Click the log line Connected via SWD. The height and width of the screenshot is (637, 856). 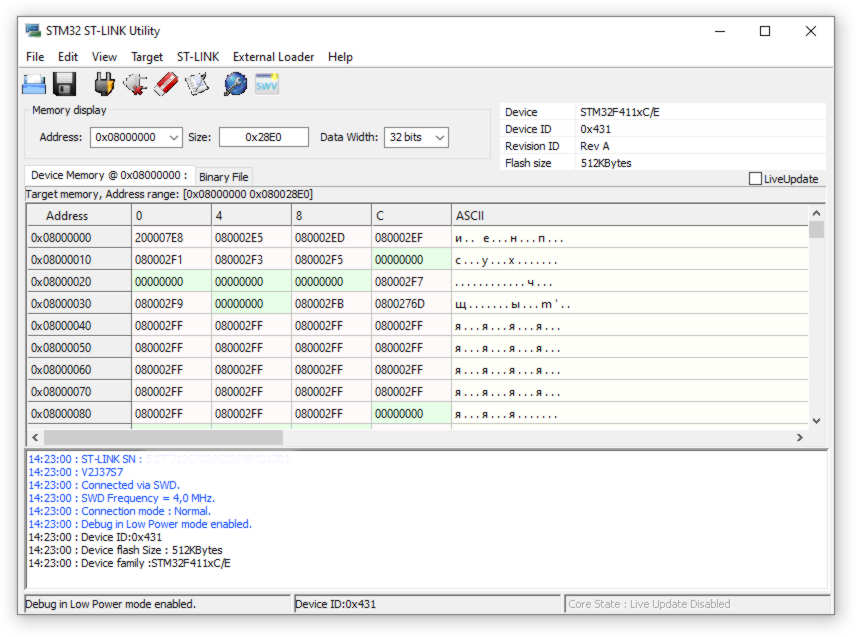104,485
